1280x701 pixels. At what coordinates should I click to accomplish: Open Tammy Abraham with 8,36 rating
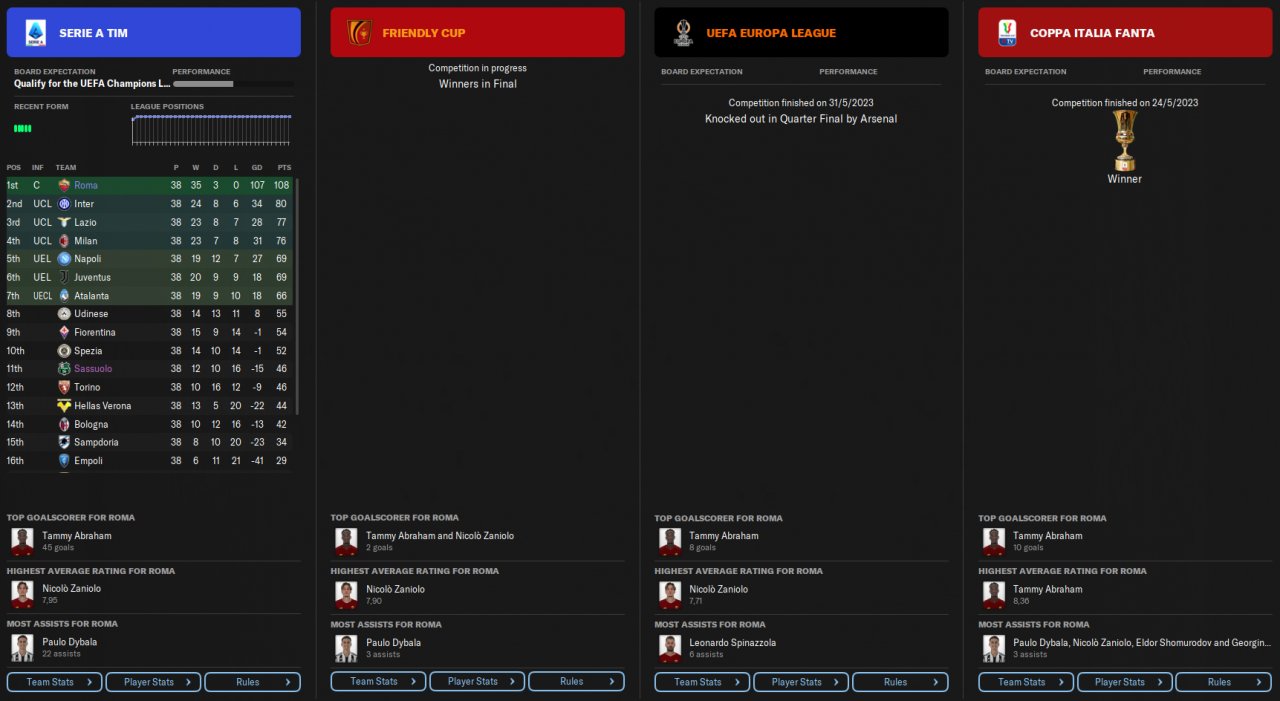pyautogui.click(x=1048, y=589)
